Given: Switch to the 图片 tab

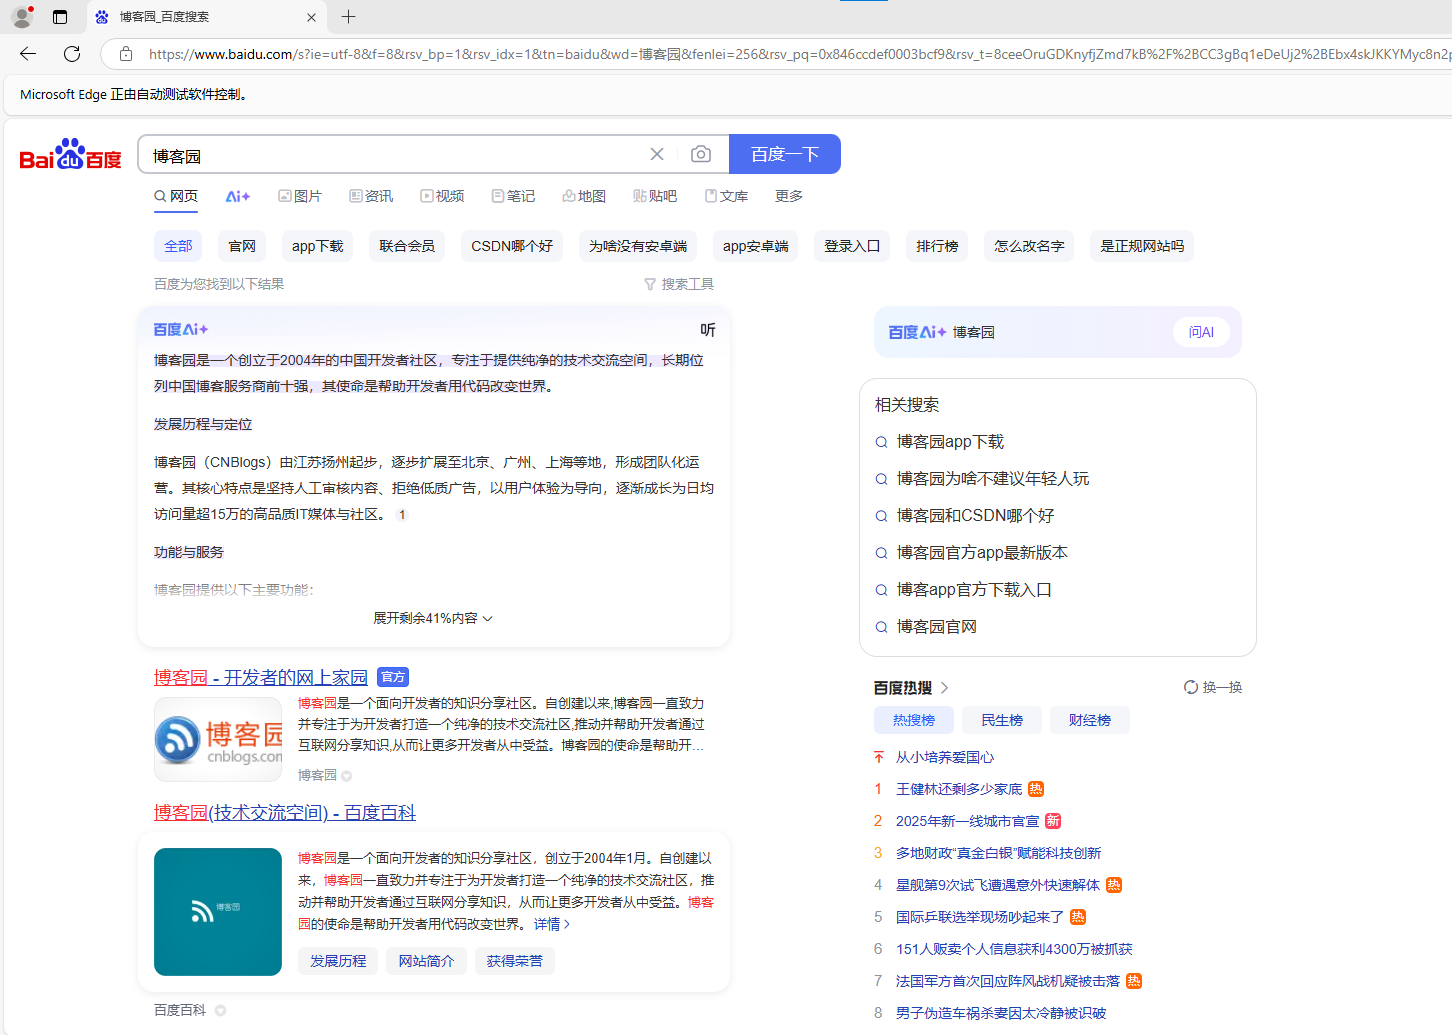Looking at the screenshot, I should coord(300,196).
